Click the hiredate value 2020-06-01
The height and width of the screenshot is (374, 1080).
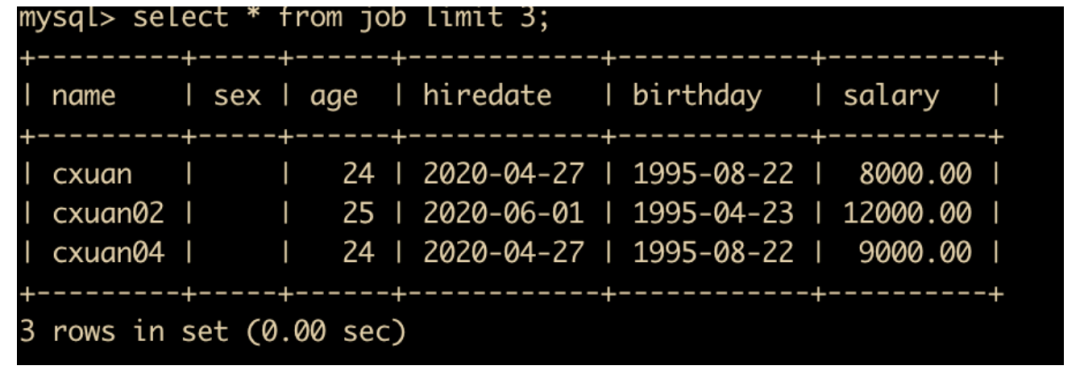[503, 214]
